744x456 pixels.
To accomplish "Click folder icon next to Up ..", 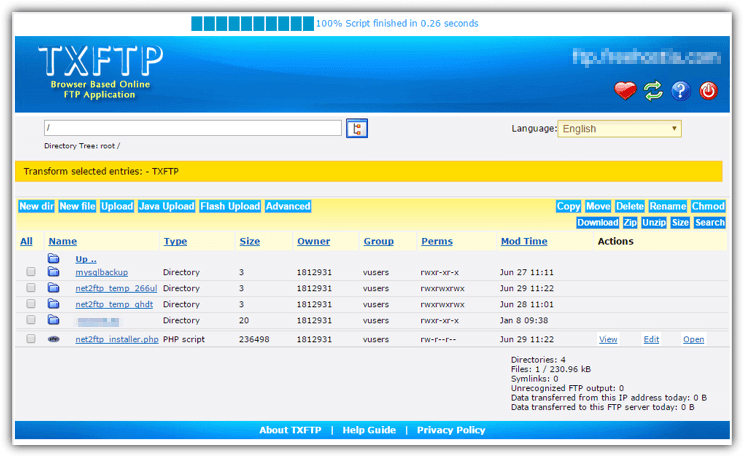I will 53,259.
